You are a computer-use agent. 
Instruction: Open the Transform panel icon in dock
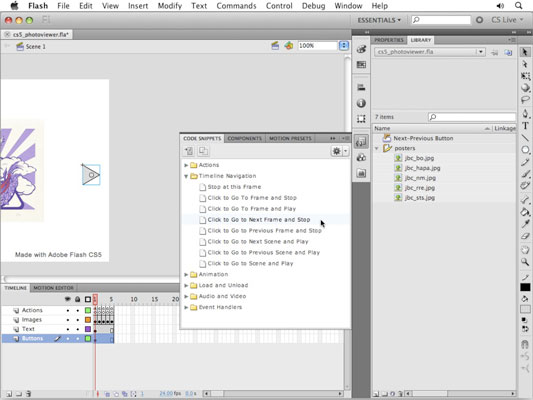pyautogui.click(x=361, y=119)
